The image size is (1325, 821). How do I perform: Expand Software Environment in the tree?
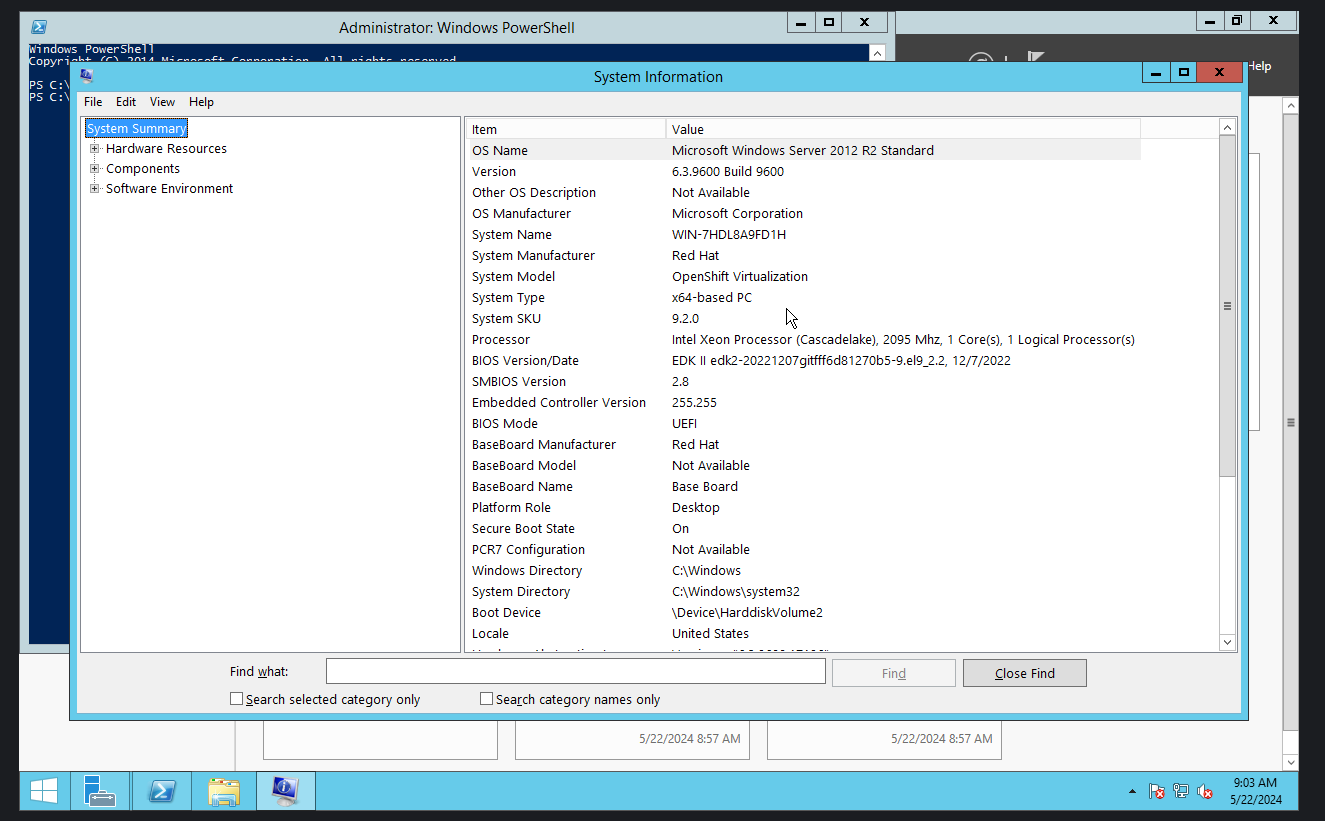pos(95,188)
